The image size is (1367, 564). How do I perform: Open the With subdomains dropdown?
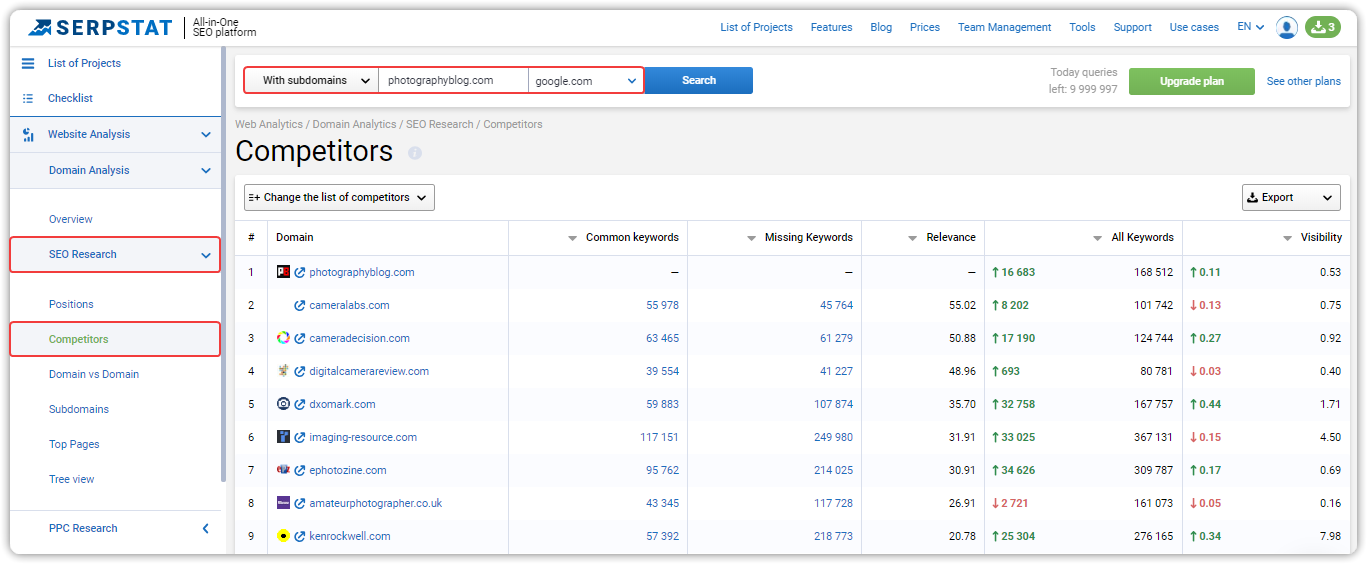click(312, 80)
